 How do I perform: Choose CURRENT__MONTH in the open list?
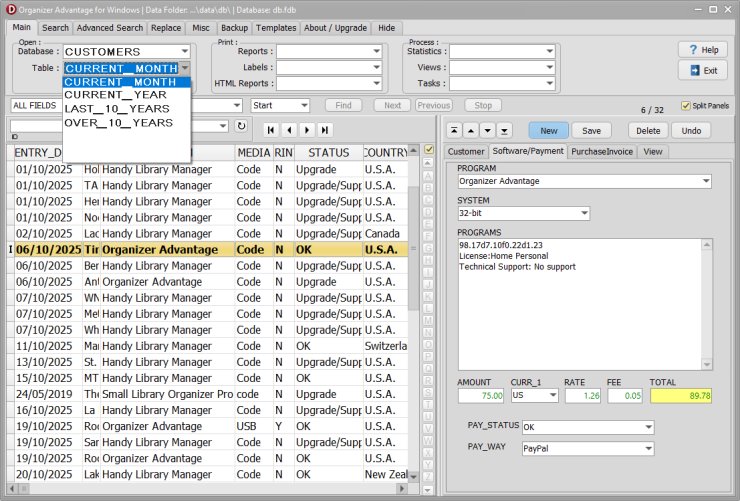pos(126,82)
